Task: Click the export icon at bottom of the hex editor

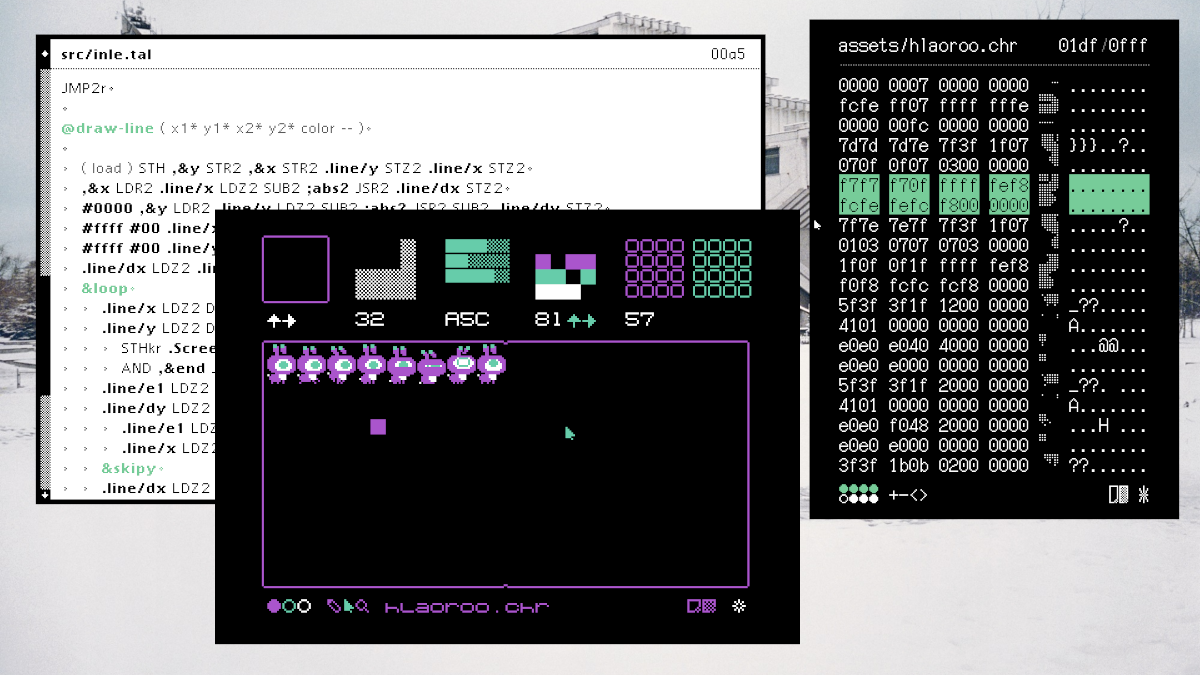Action: click(x=1113, y=494)
